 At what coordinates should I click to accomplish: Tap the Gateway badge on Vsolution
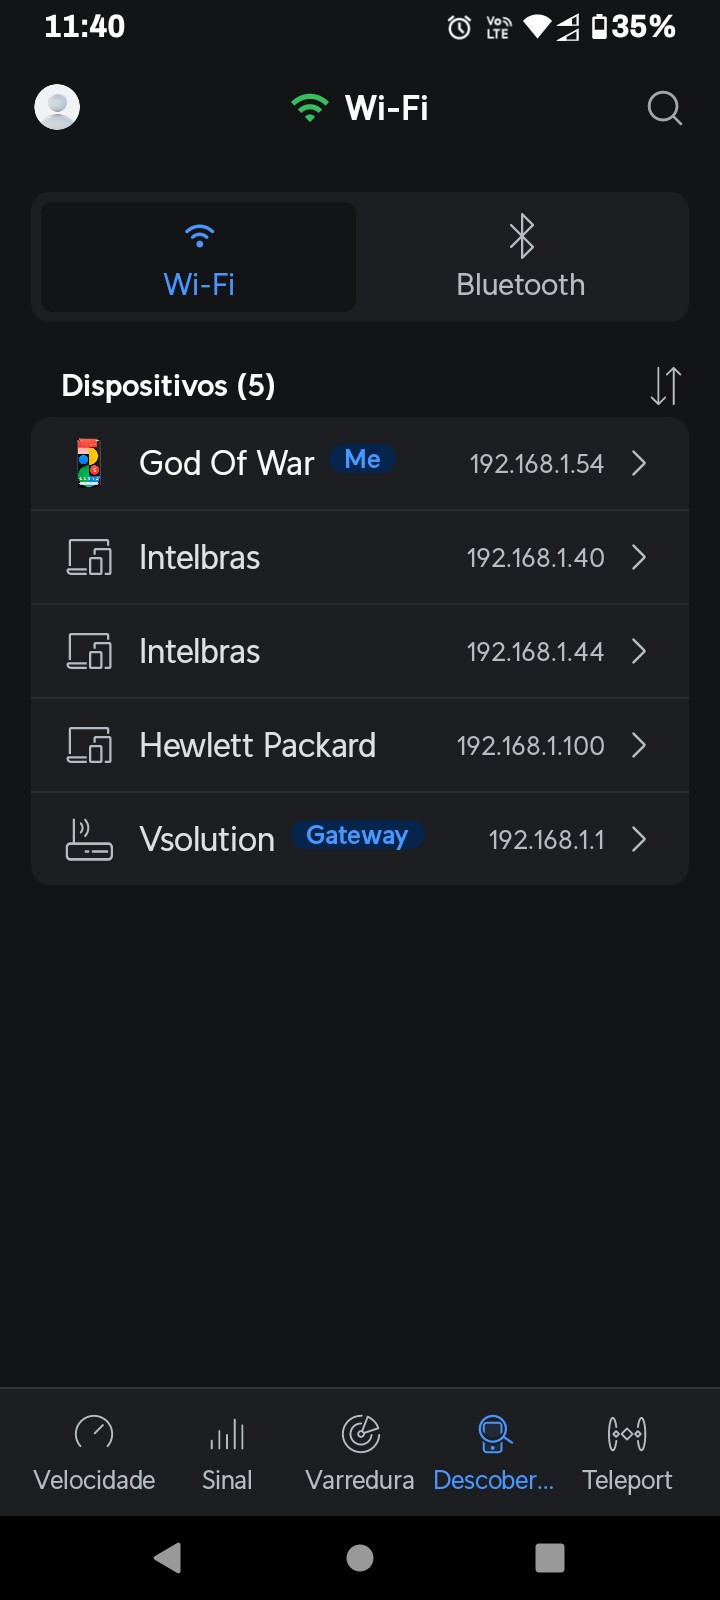[x=357, y=836]
